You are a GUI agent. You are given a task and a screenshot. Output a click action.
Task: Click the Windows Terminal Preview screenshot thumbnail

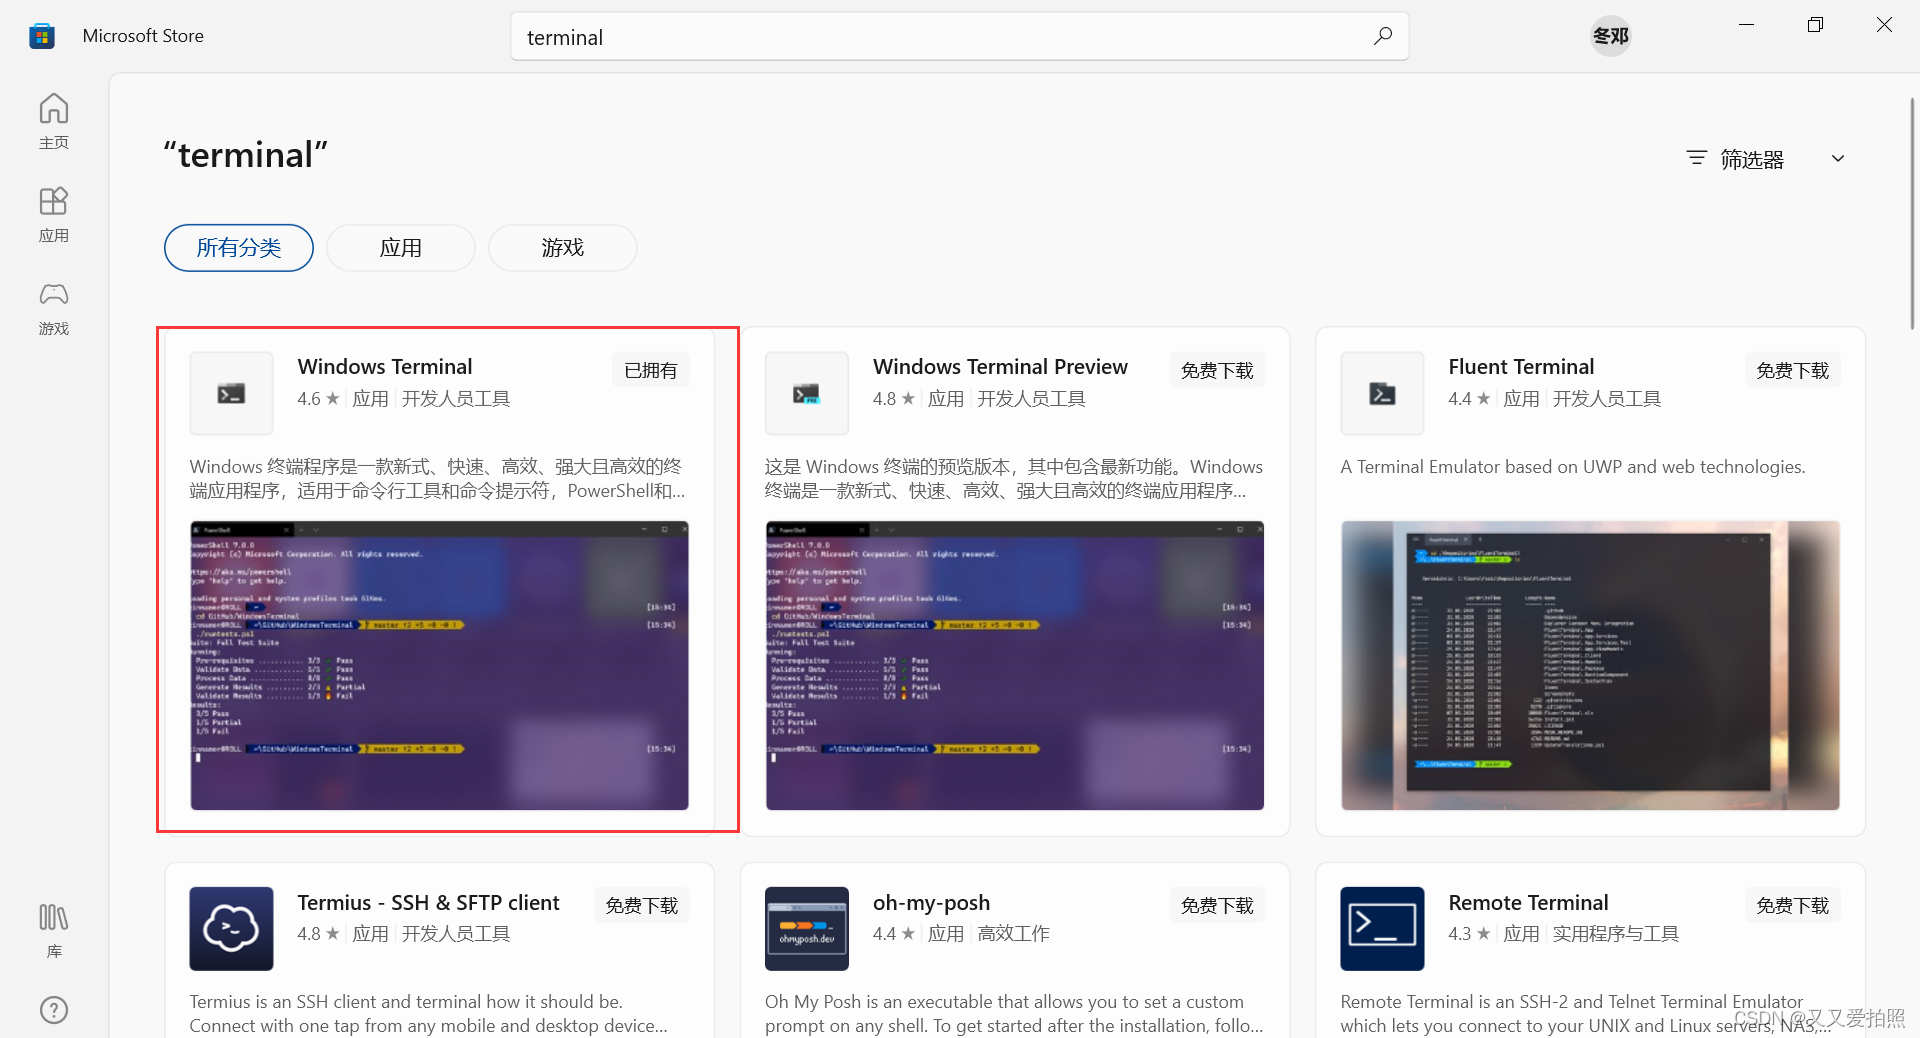coord(1015,665)
